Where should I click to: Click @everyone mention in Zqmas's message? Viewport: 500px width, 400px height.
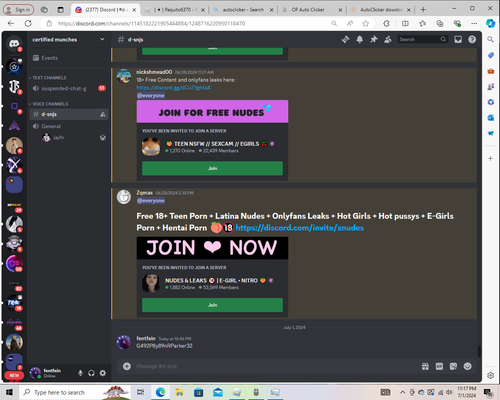151,201
